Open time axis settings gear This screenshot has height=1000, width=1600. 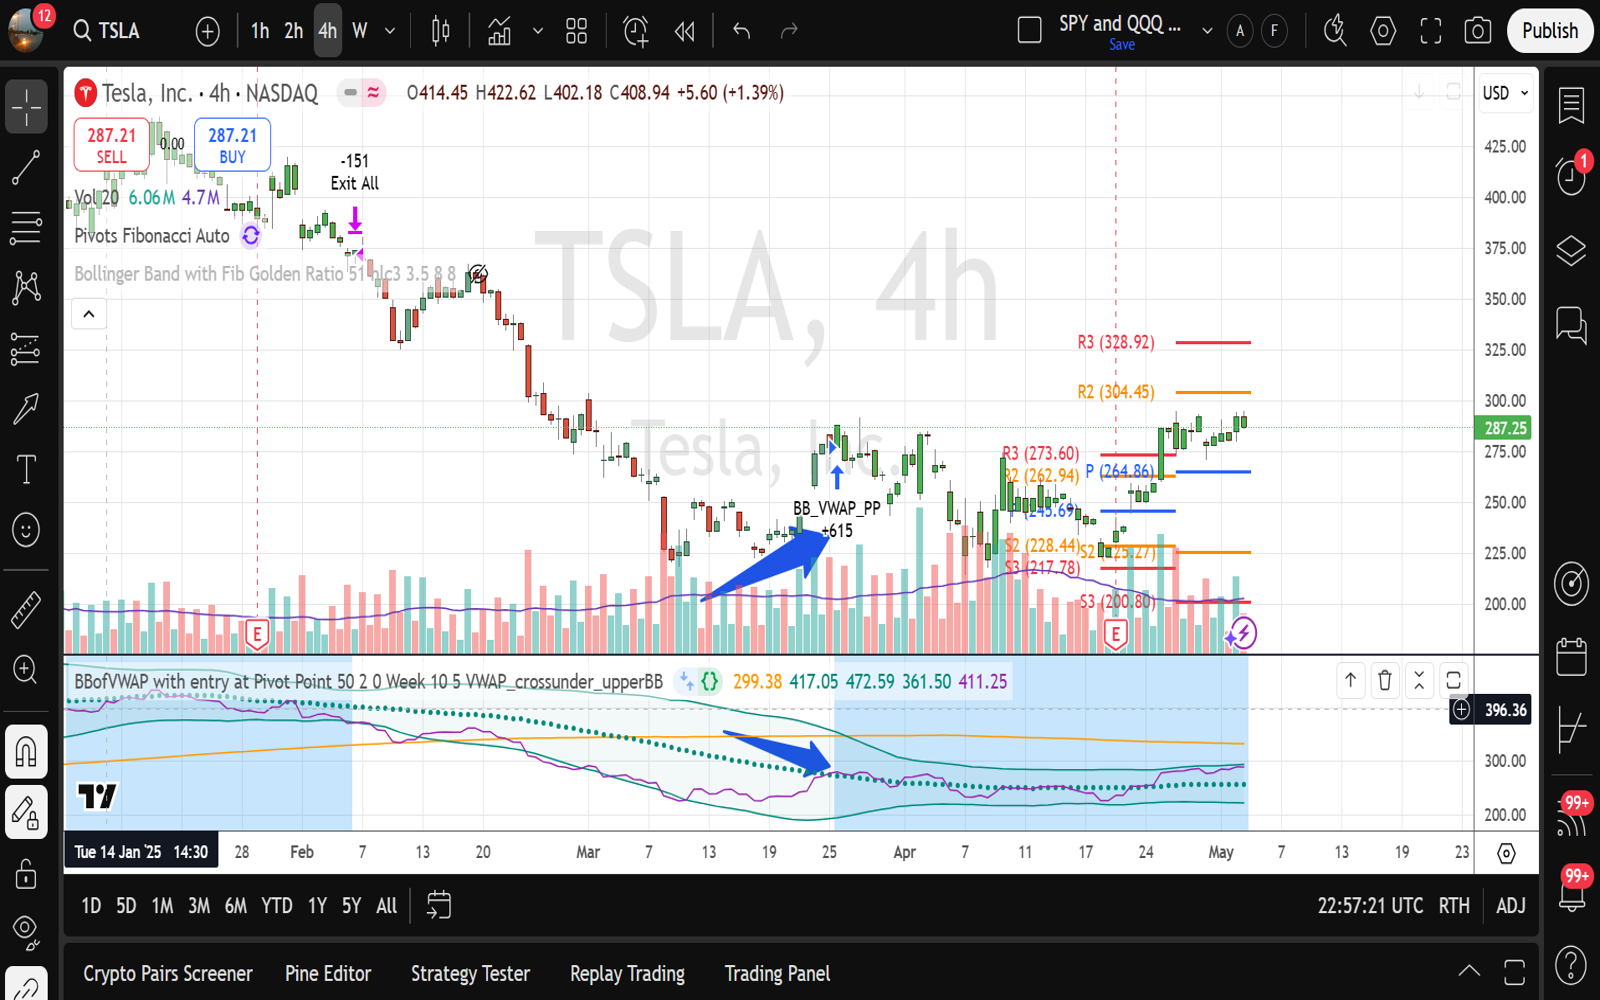(1506, 853)
